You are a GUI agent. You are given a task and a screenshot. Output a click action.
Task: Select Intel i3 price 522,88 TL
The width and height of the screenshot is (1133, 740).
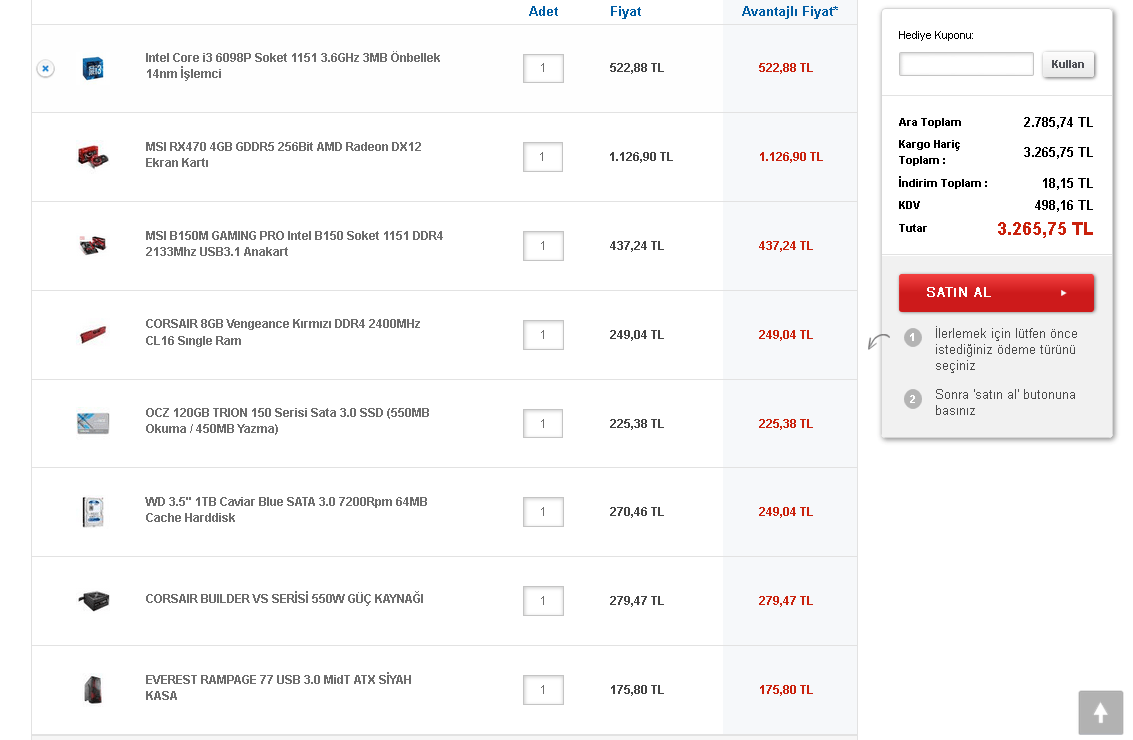tap(637, 68)
